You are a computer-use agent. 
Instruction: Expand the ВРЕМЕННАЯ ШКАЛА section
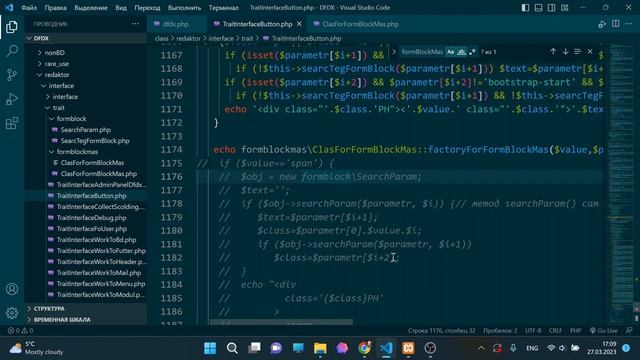[x=85, y=320]
